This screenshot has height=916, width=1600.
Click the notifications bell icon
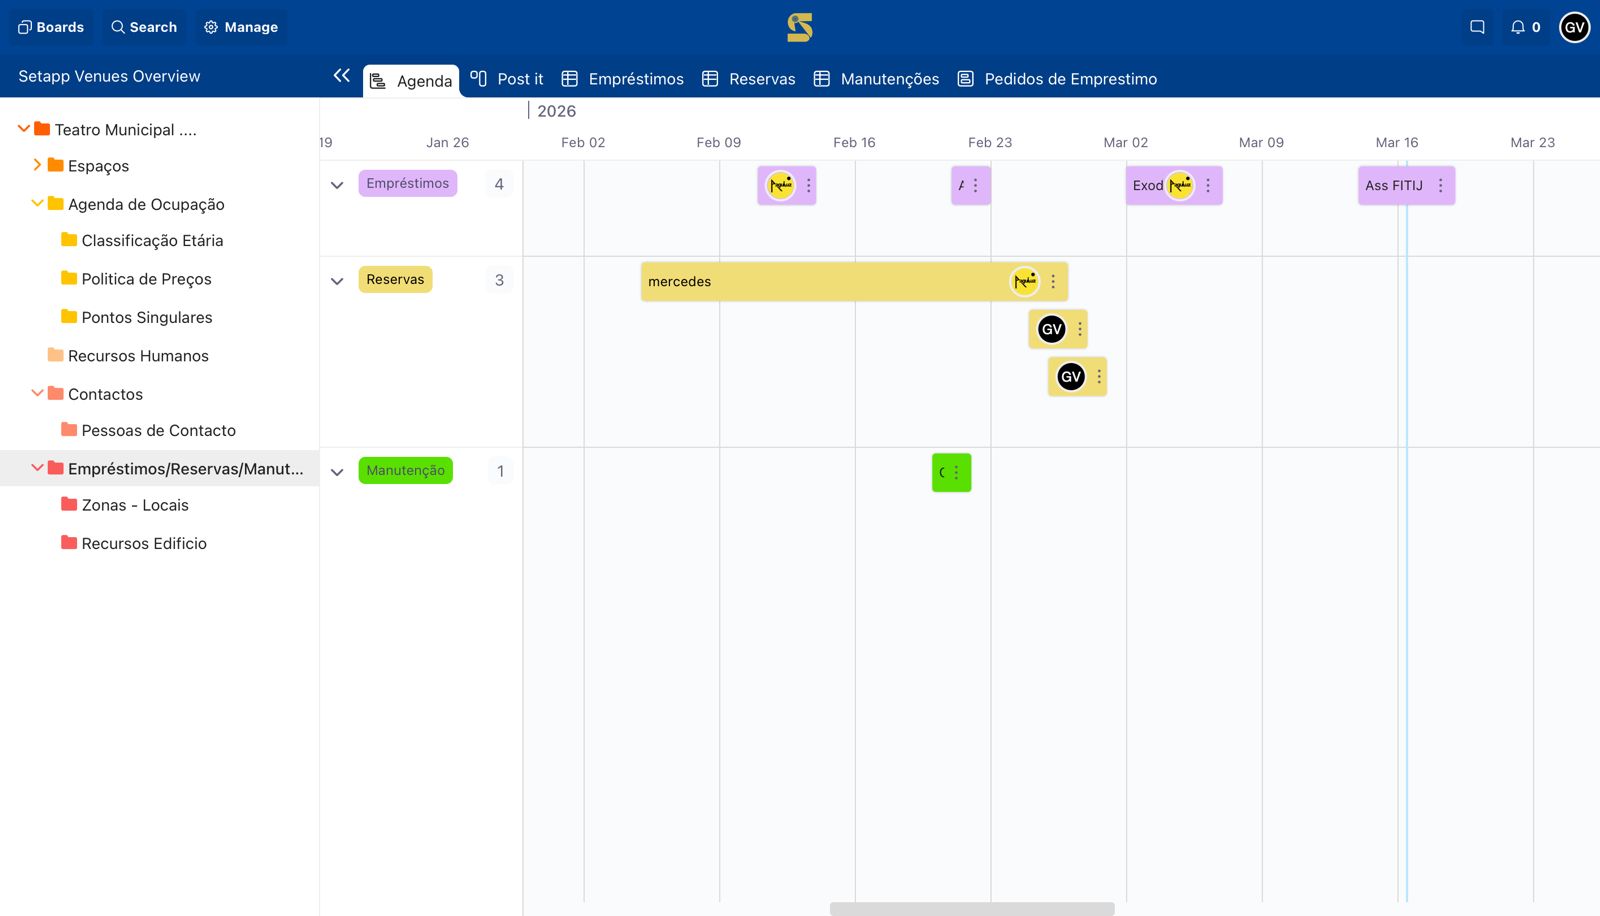click(1519, 27)
